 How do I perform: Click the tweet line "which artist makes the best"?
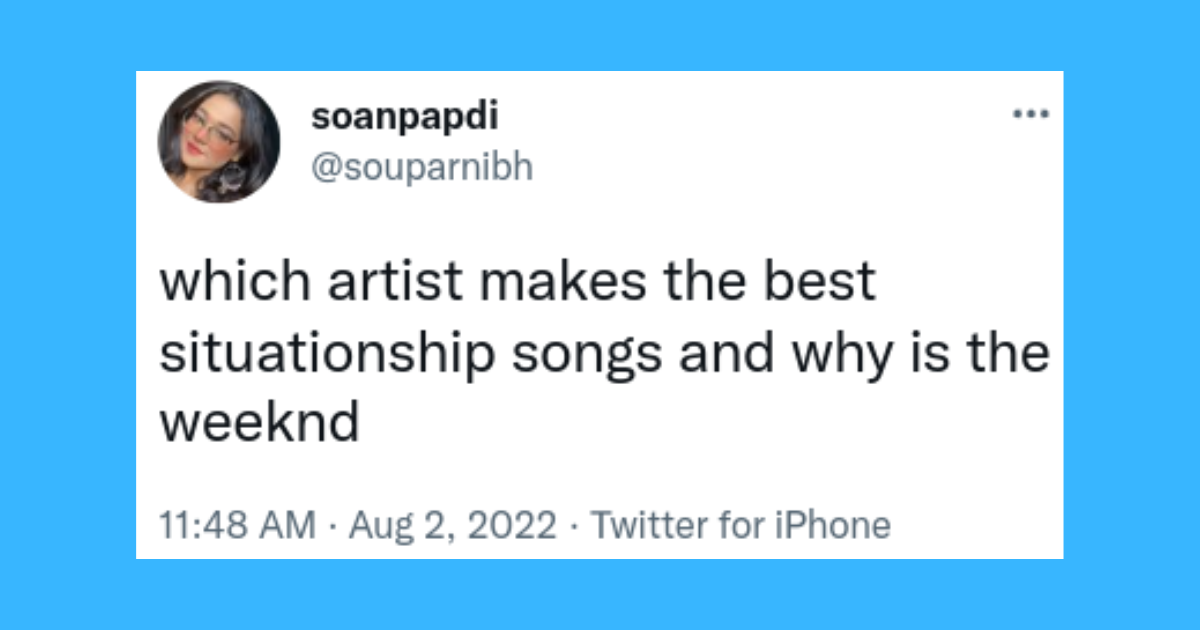pyautogui.click(x=518, y=283)
